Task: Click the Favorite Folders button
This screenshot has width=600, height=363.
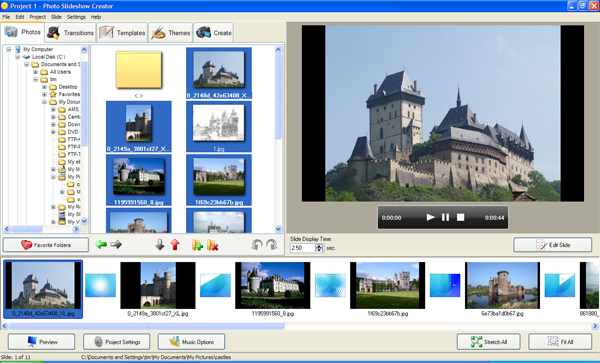Action: [46, 245]
